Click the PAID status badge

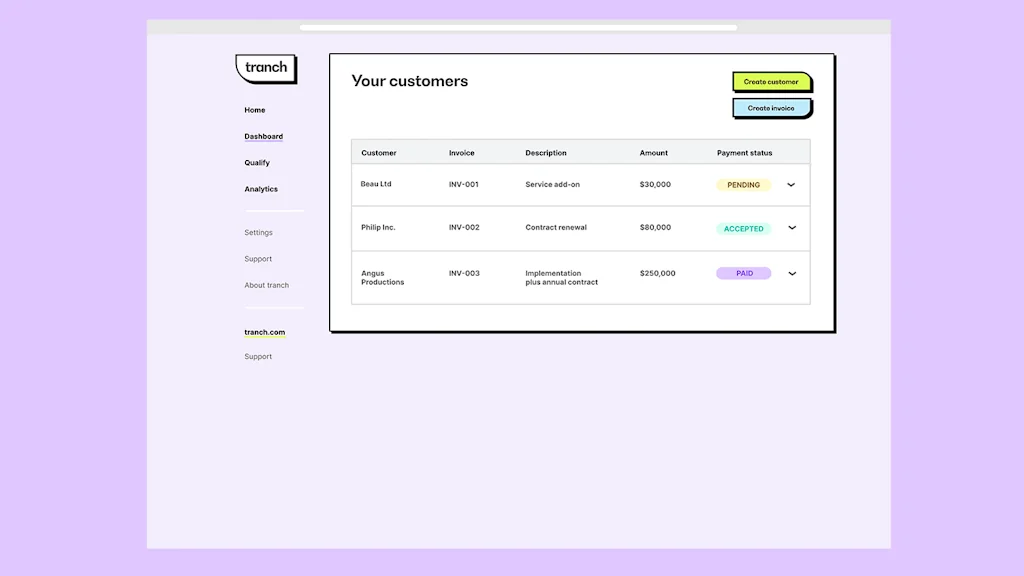click(743, 273)
